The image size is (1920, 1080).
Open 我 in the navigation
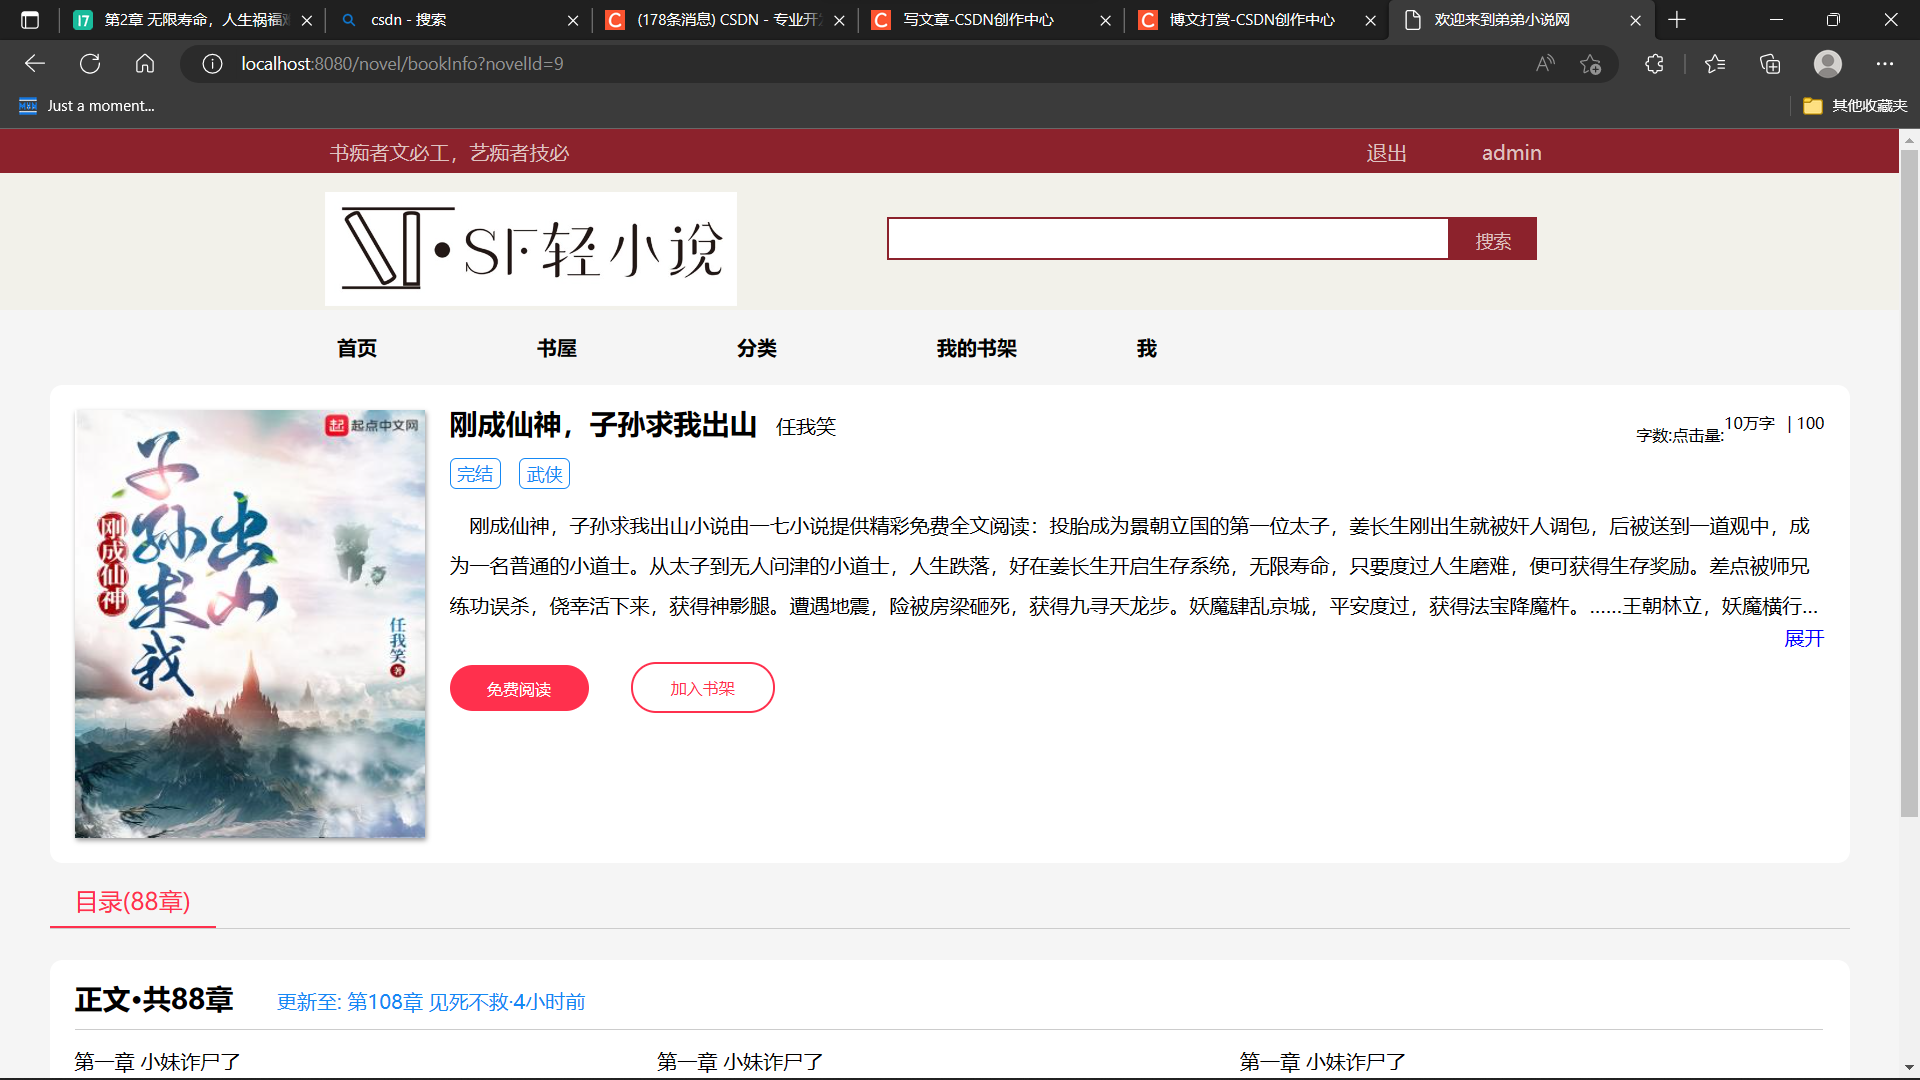tap(1147, 348)
